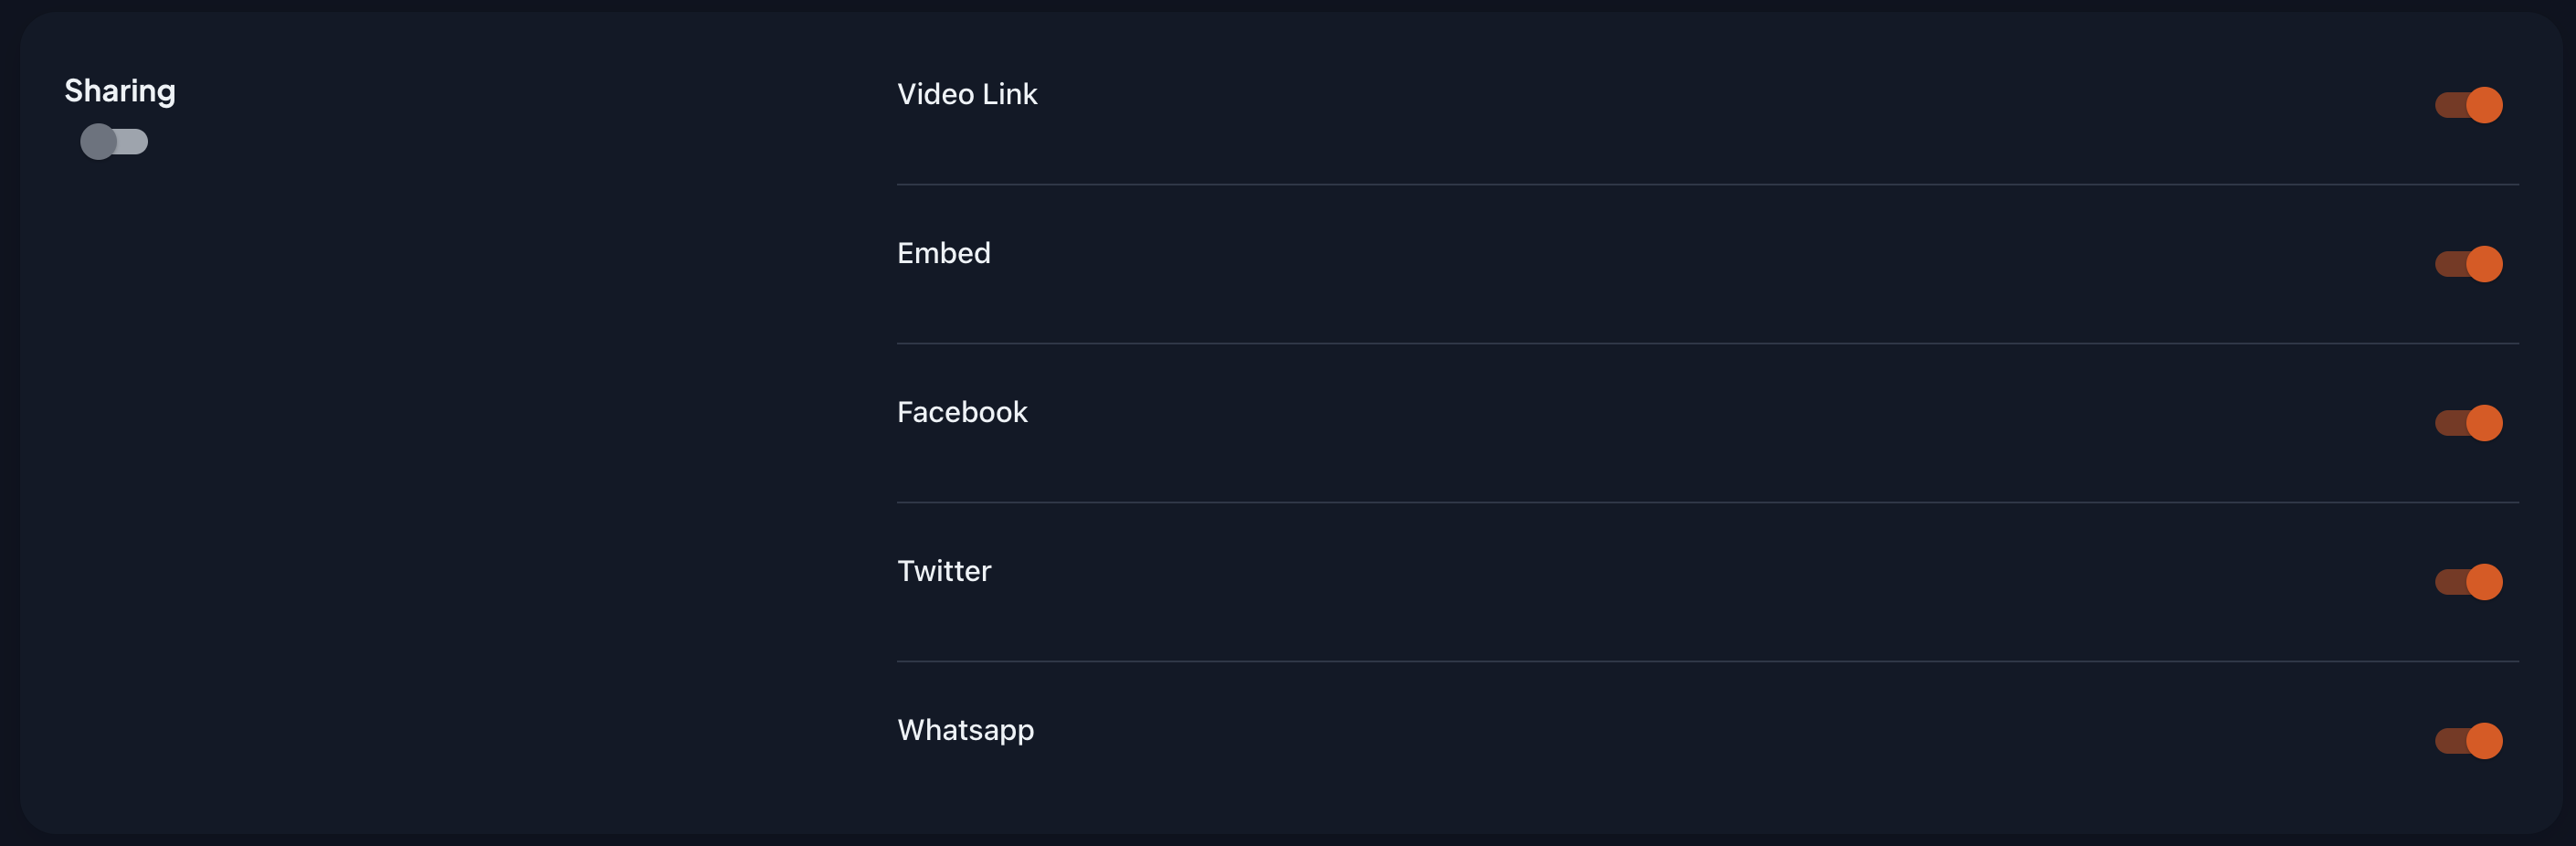The height and width of the screenshot is (846, 2576).
Task: Click the Facebook toggle switch
Action: point(2468,421)
